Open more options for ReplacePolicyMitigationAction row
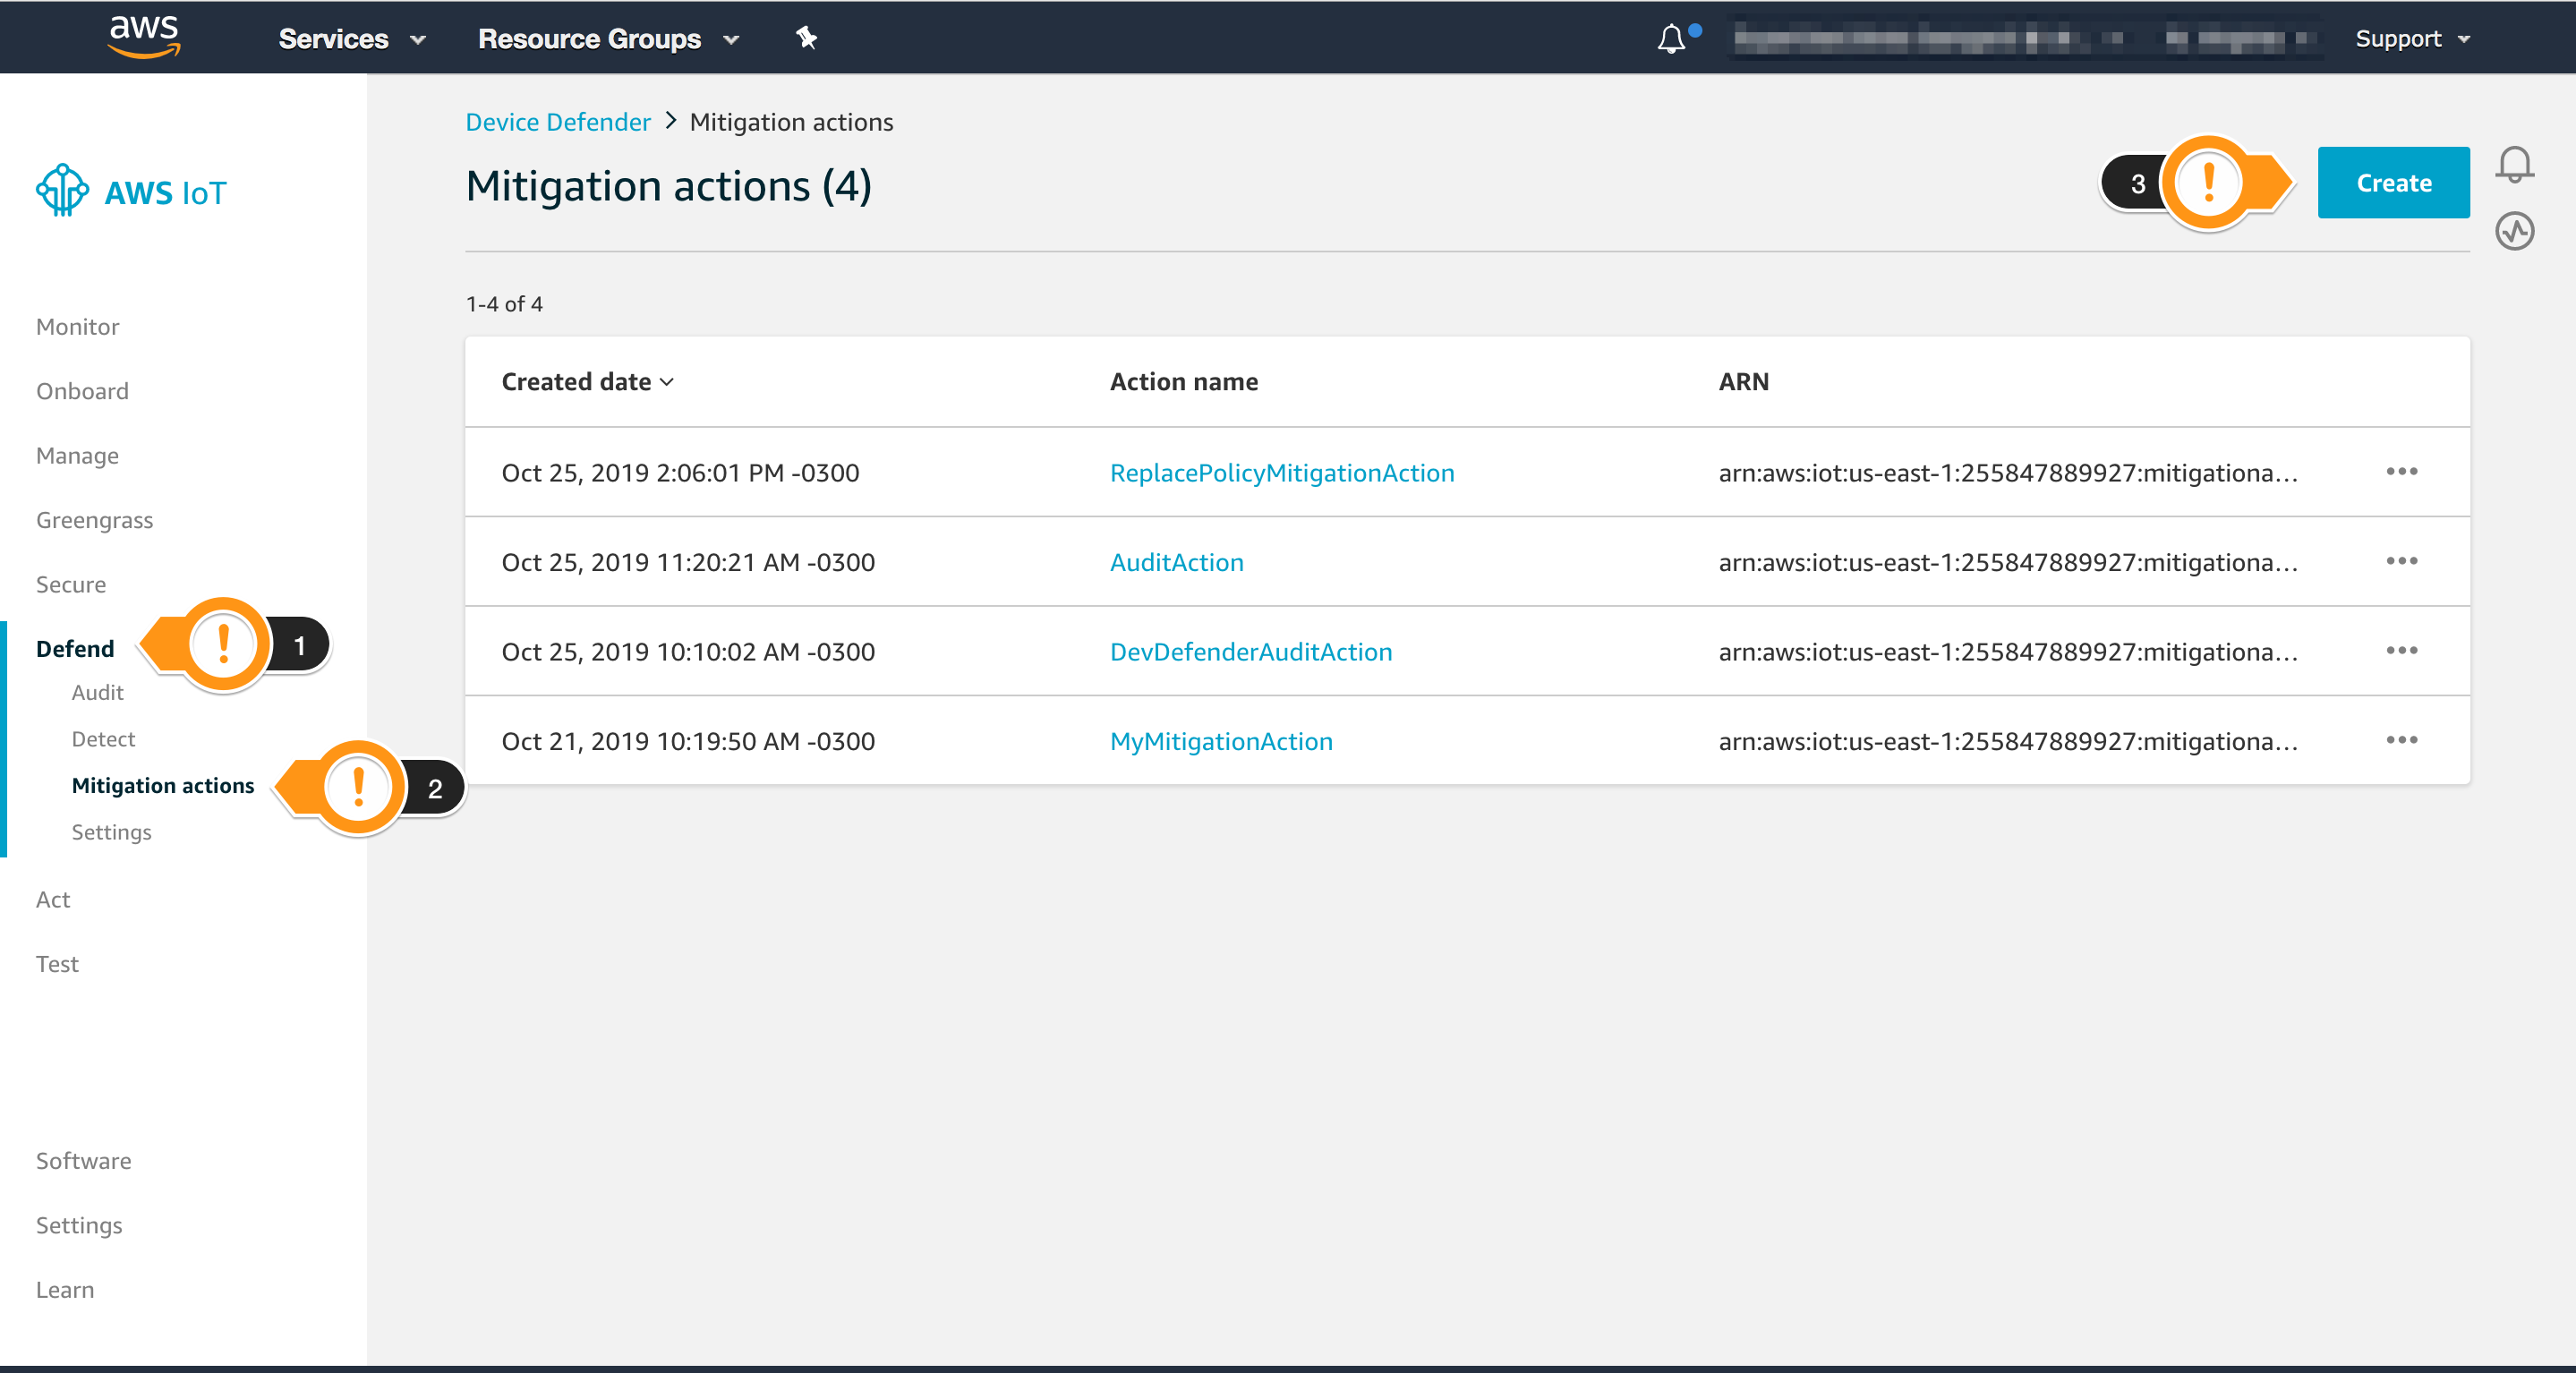The width and height of the screenshot is (2576, 1373). pos(2401,472)
